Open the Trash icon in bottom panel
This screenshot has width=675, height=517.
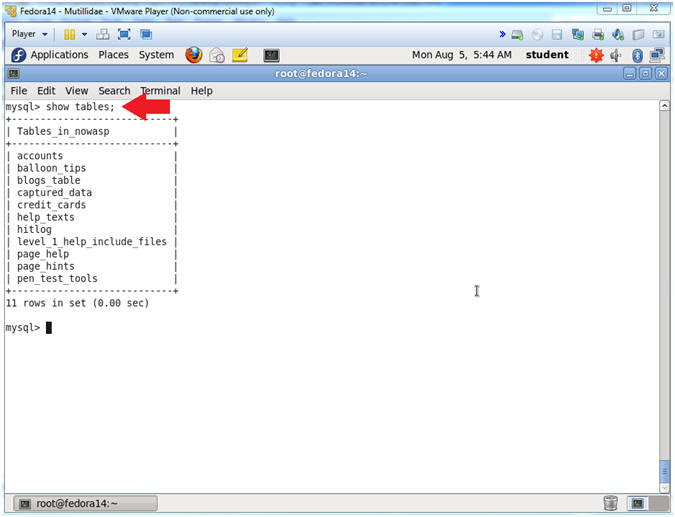click(610, 503)
